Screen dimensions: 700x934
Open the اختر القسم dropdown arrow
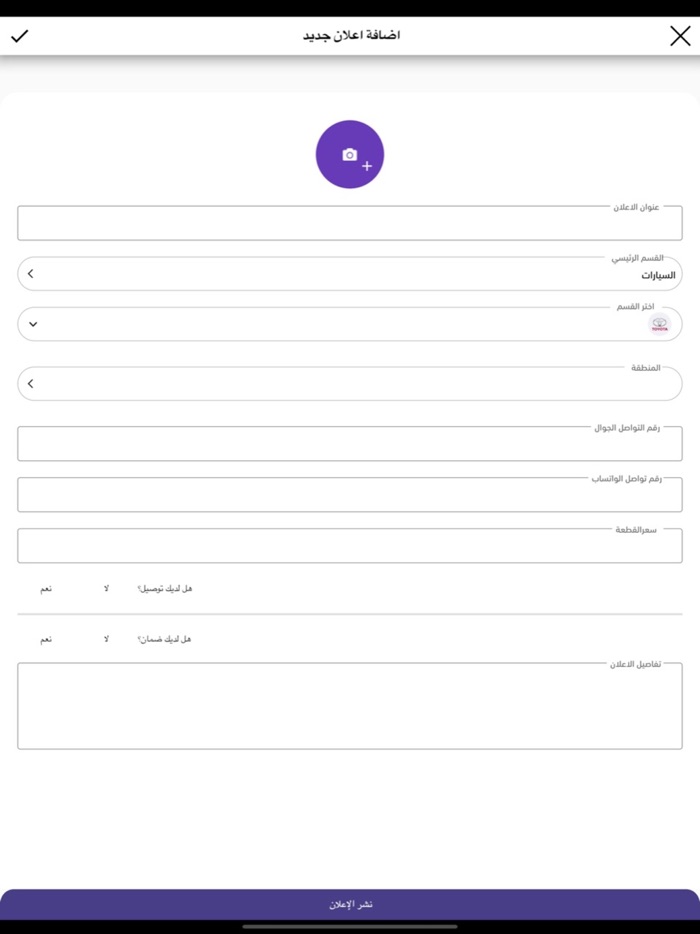(33, 323)
